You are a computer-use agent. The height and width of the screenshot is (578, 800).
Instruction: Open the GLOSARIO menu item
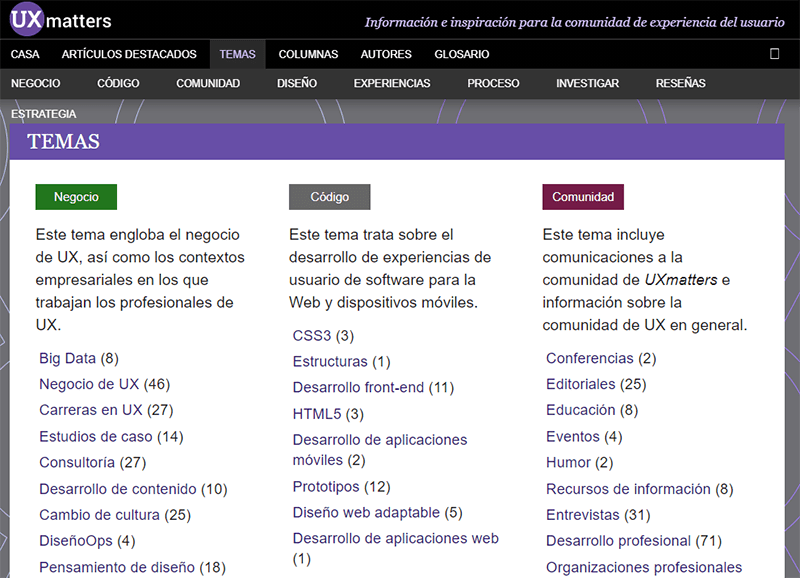click(x=462, y=55)
